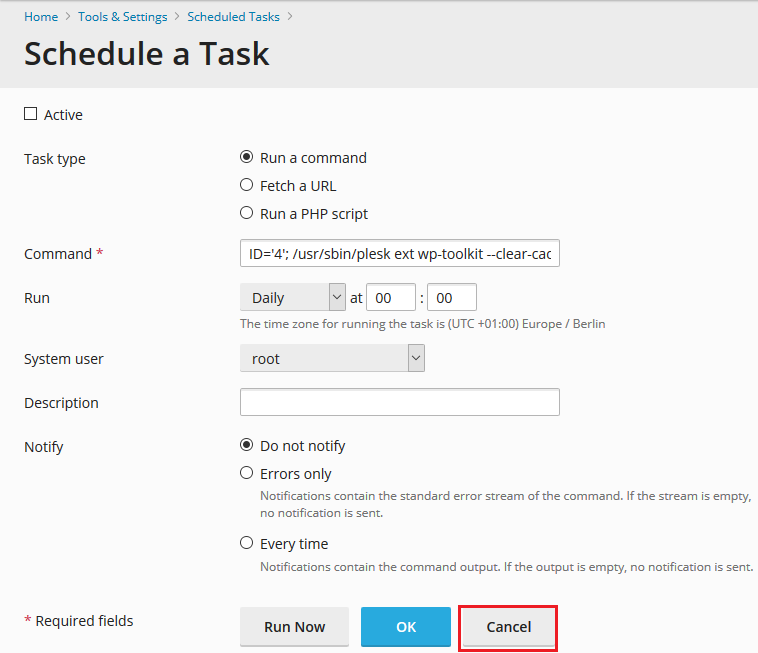
Task: Enable the Active checkbox
Action: pos(30,115)
